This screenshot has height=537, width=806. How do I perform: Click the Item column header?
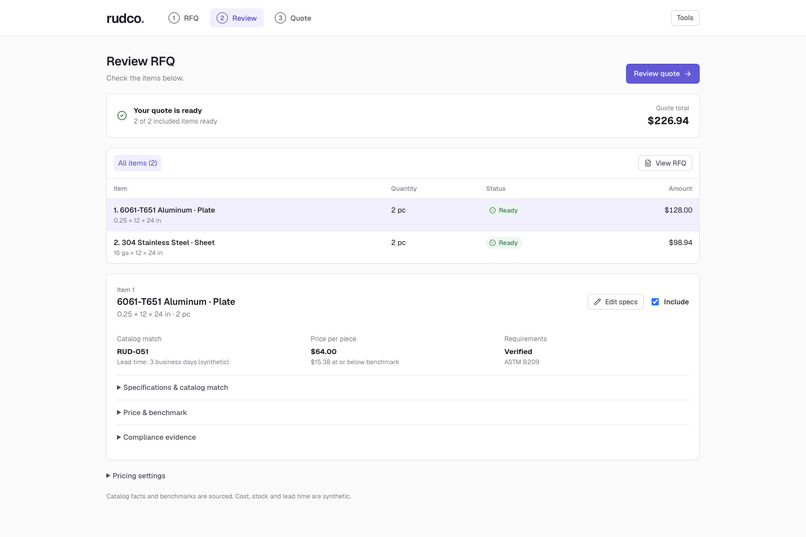(120, 189)
